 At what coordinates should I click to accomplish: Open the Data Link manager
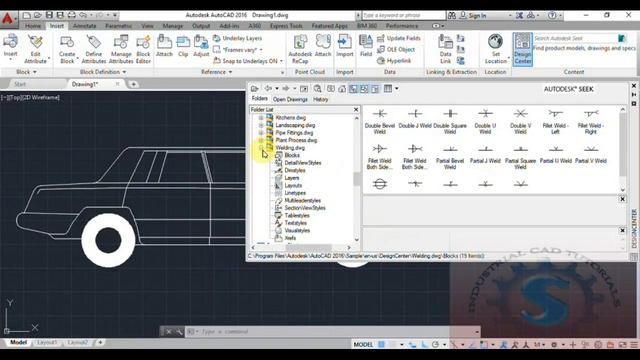[x=445, y=49]
